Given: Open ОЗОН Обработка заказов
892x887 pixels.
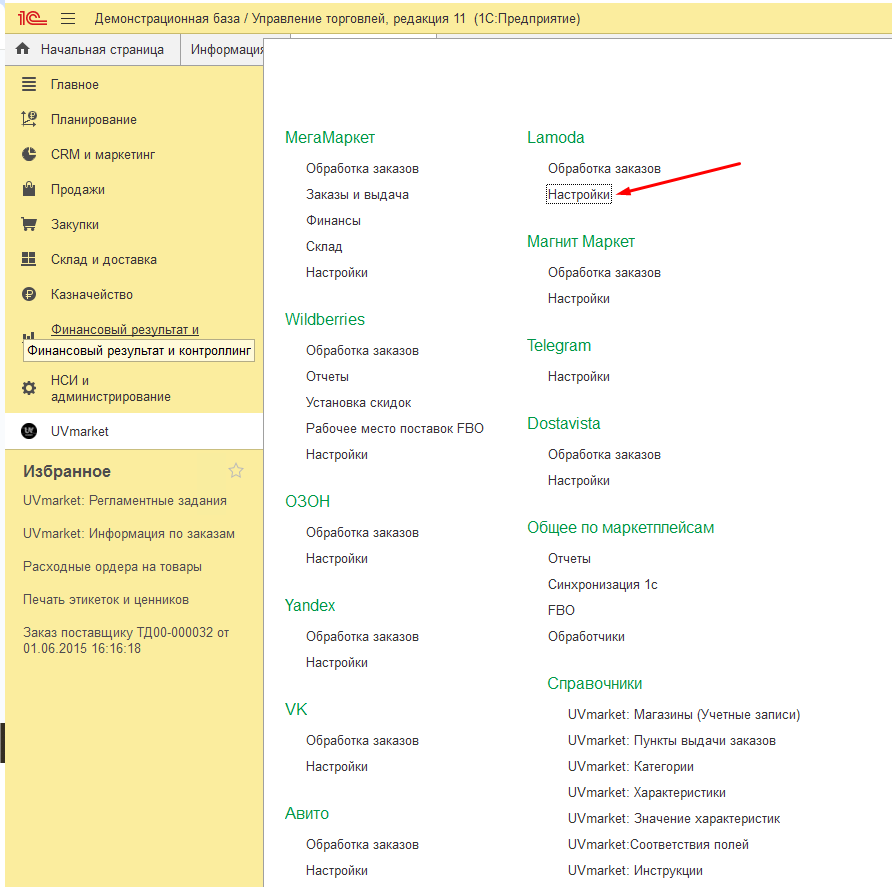Looking at the screenshot, I should 362,533.
